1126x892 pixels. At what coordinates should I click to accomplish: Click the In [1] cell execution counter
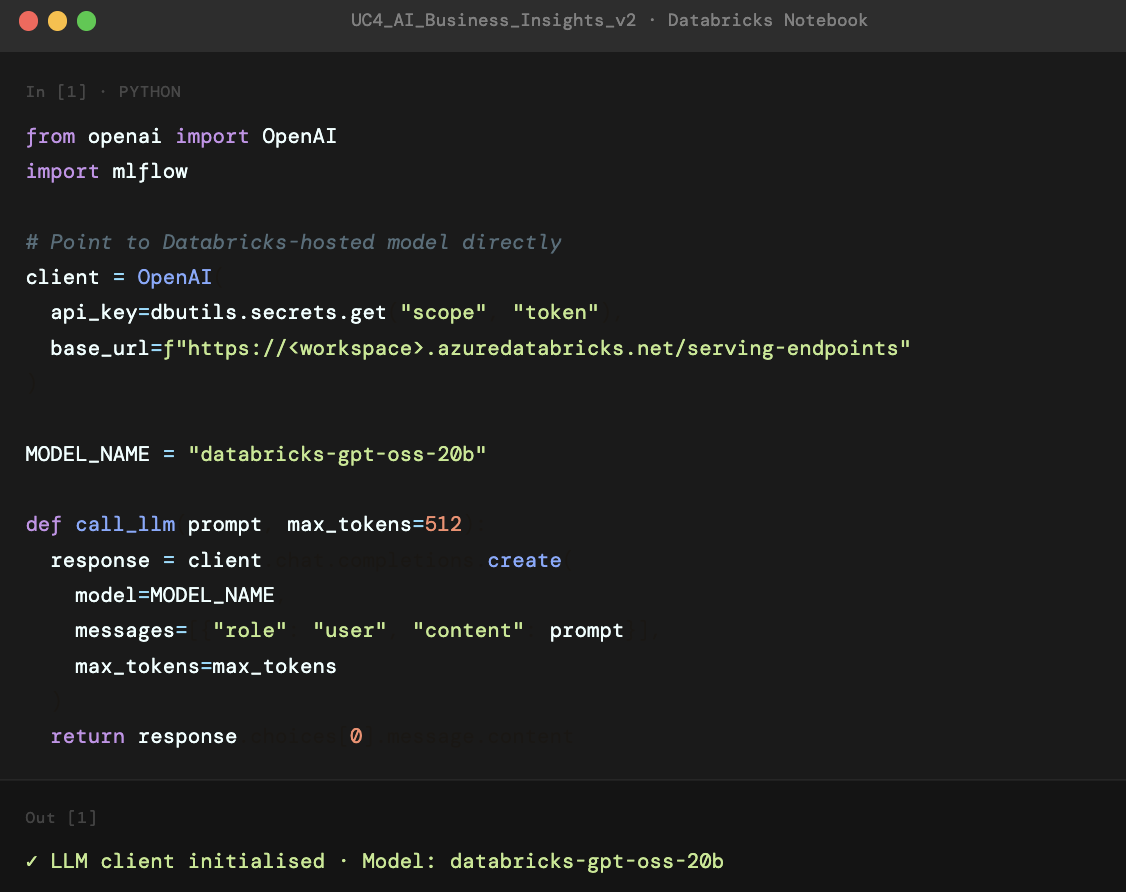tap(56, 91)
